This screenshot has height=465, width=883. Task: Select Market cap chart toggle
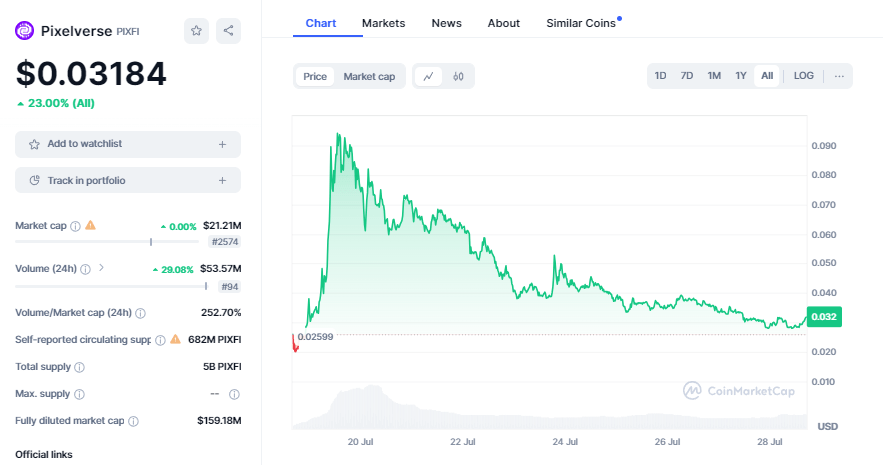(x=369, y=77)
